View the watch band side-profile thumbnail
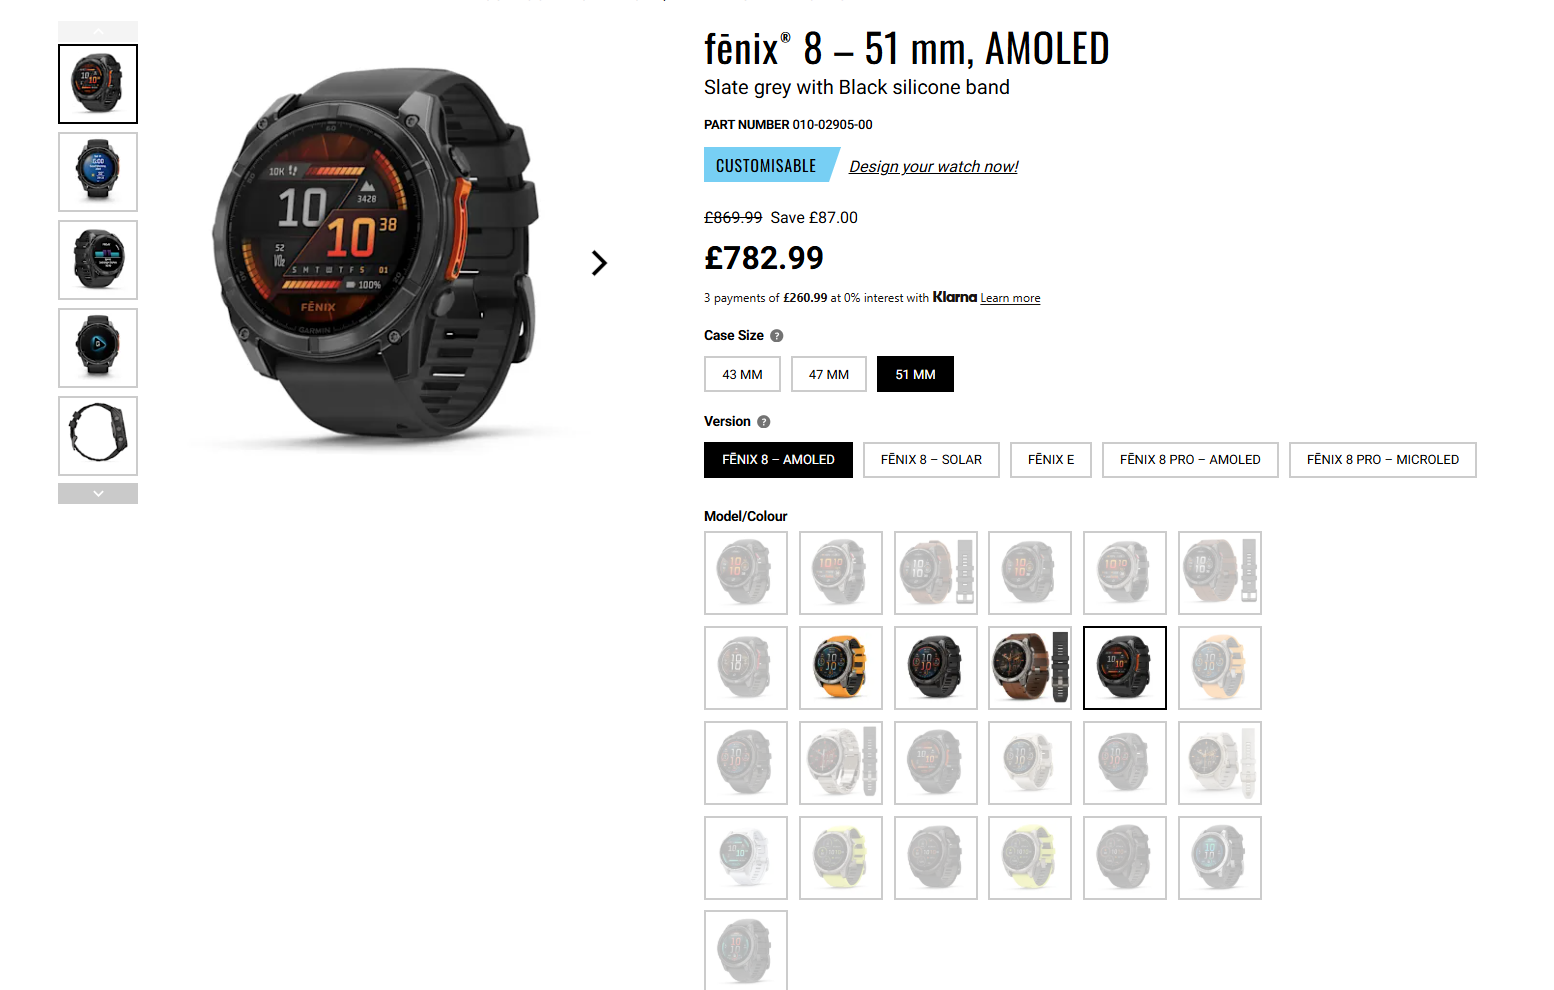The image size is (1554, 990). pyautogui.click(x=98, y=436)
